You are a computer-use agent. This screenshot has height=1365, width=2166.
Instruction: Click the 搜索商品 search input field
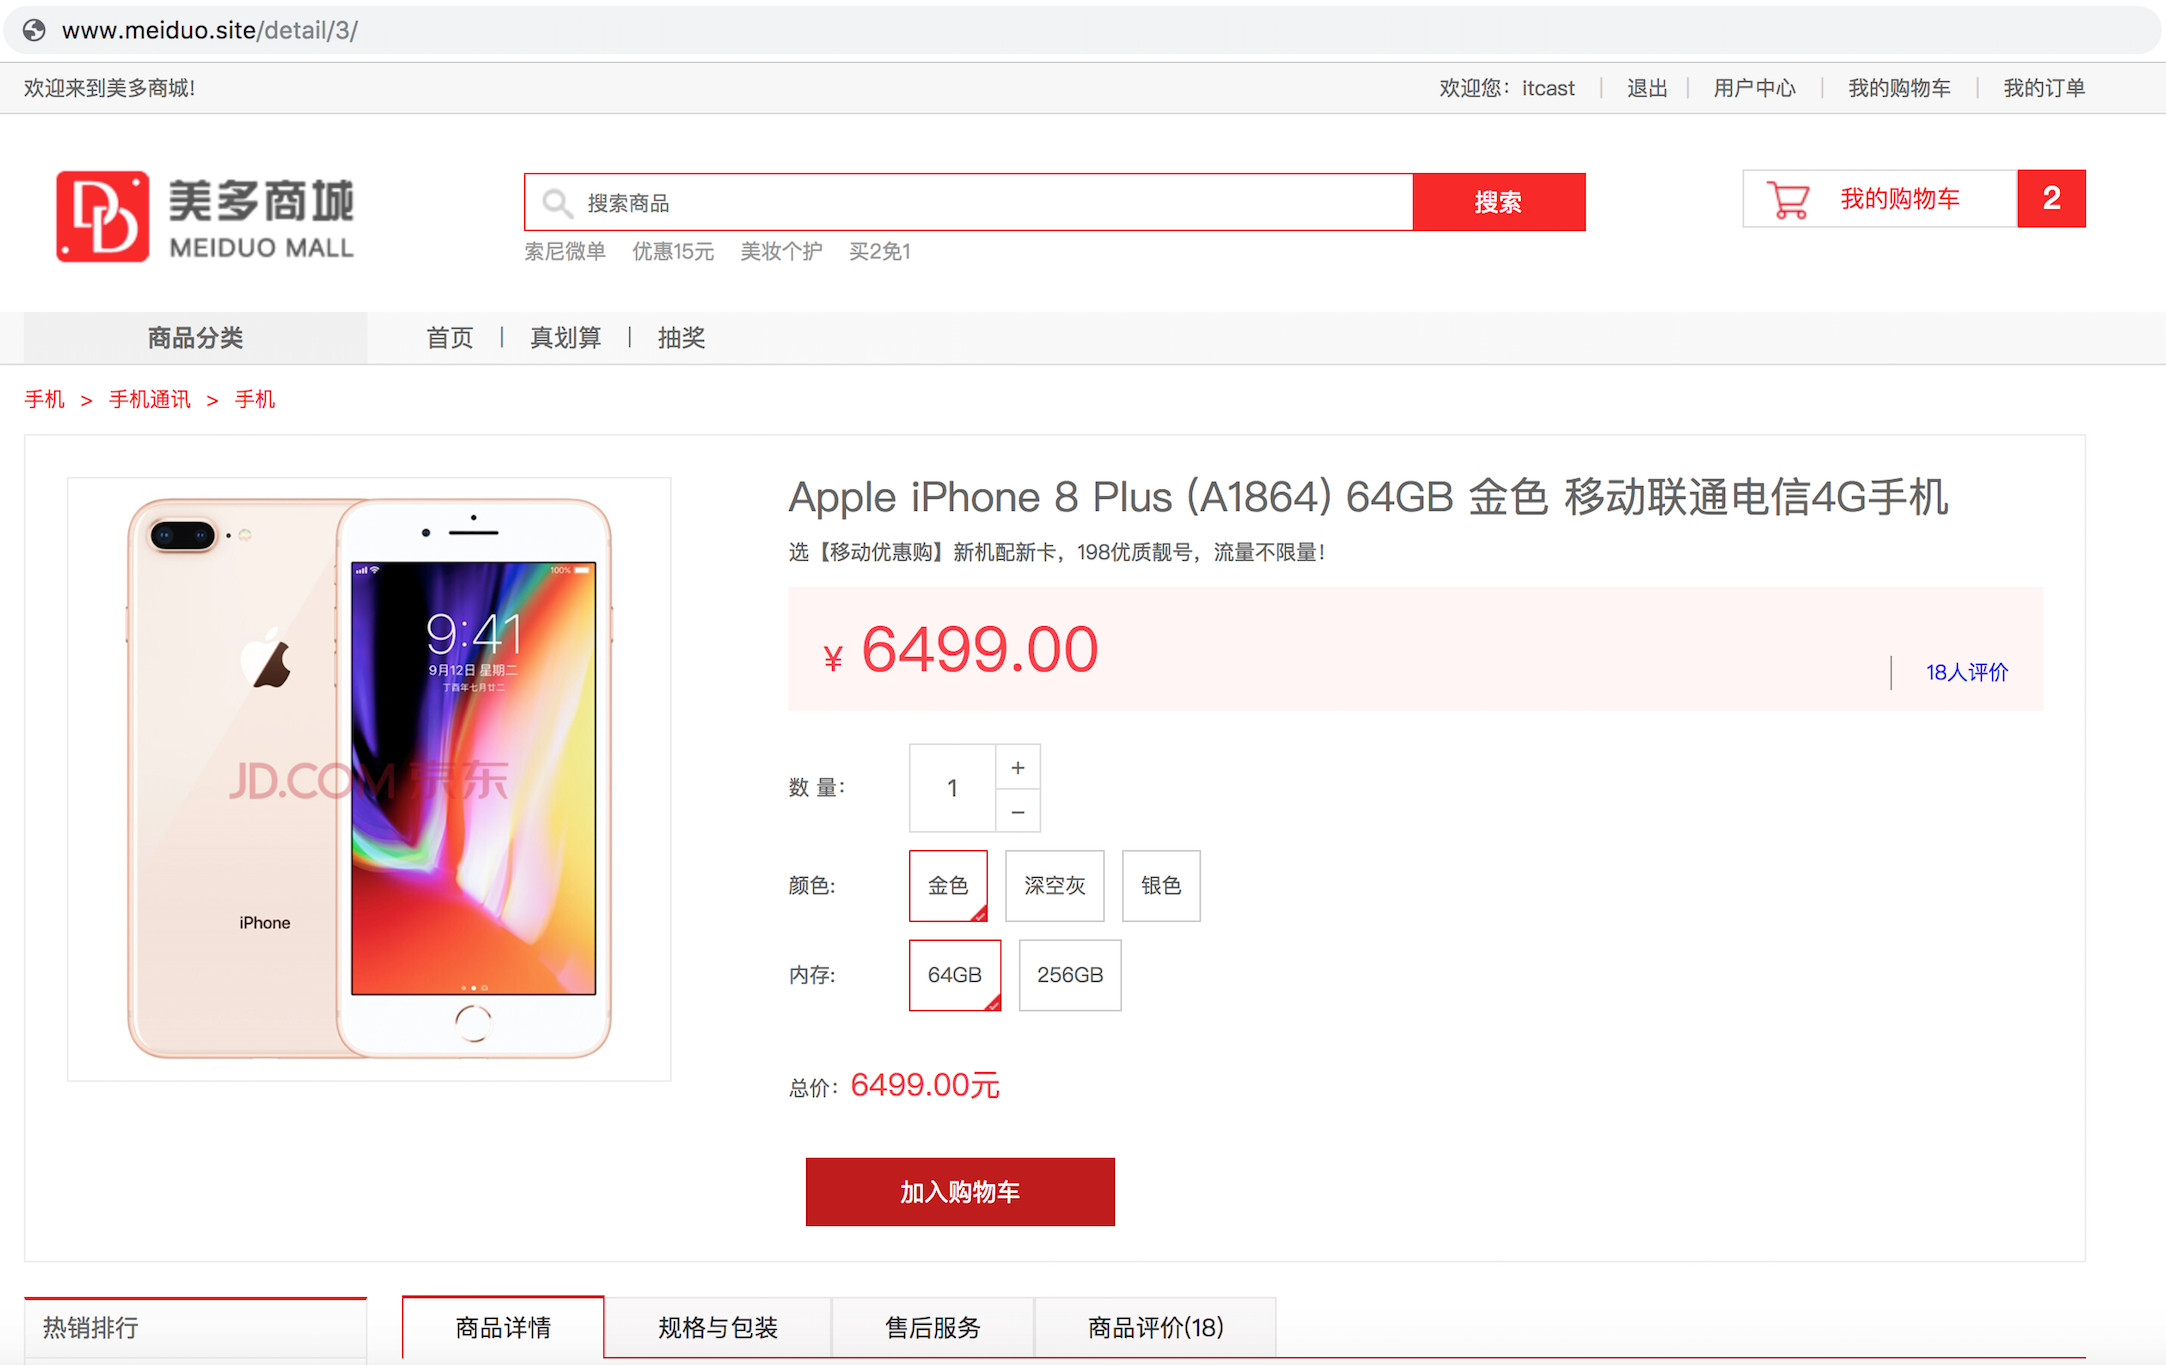pos(968,202)
